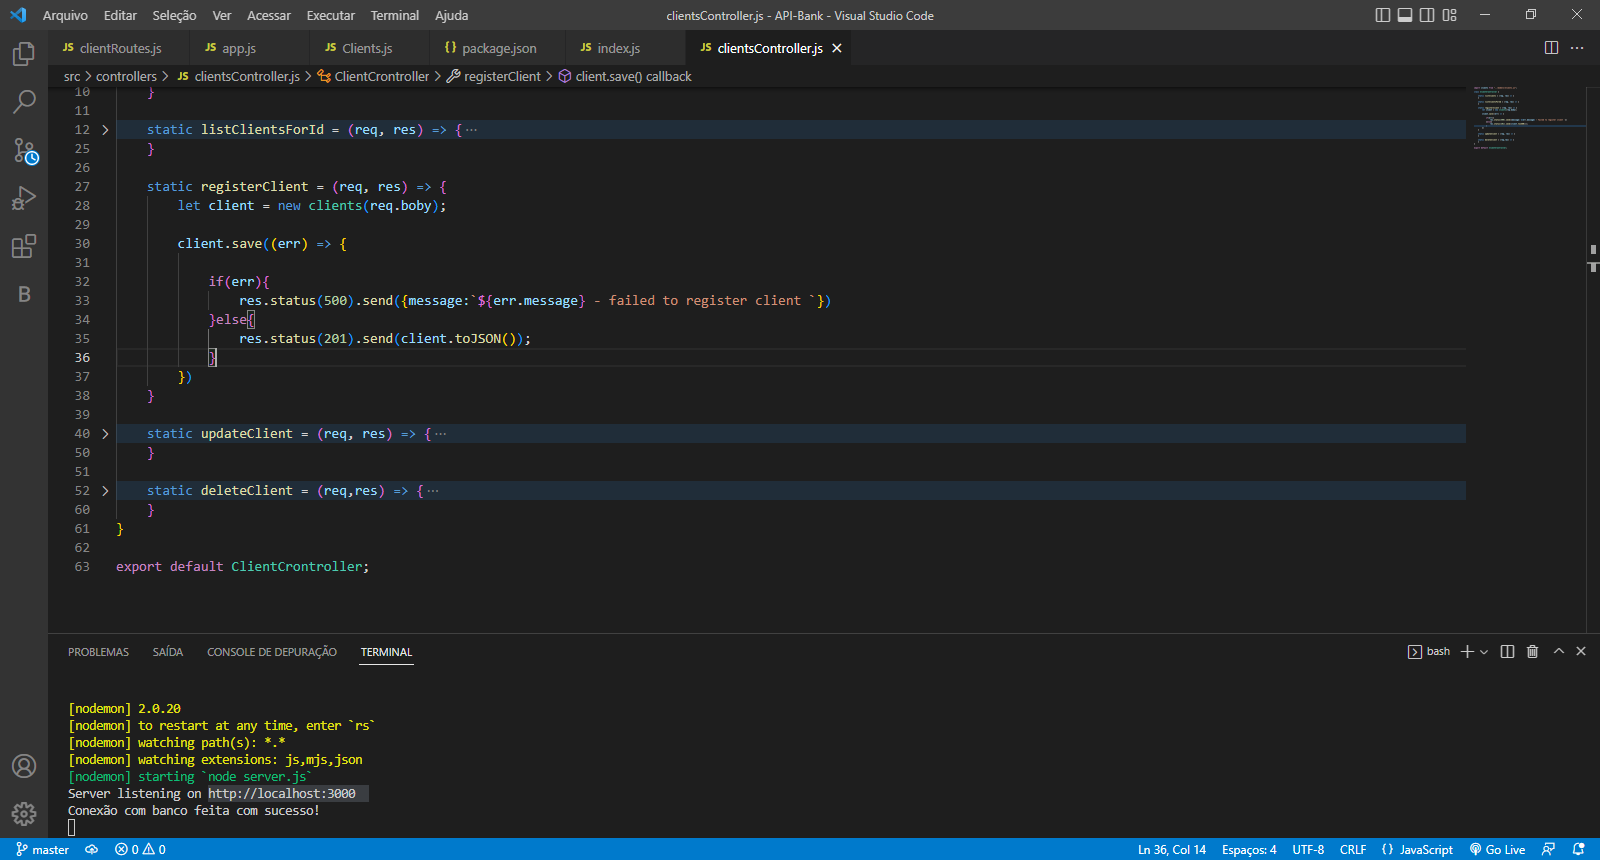The image size is (1600, 860).
Task: Open the Manage settings gear
Action: [x=24, y=814]
